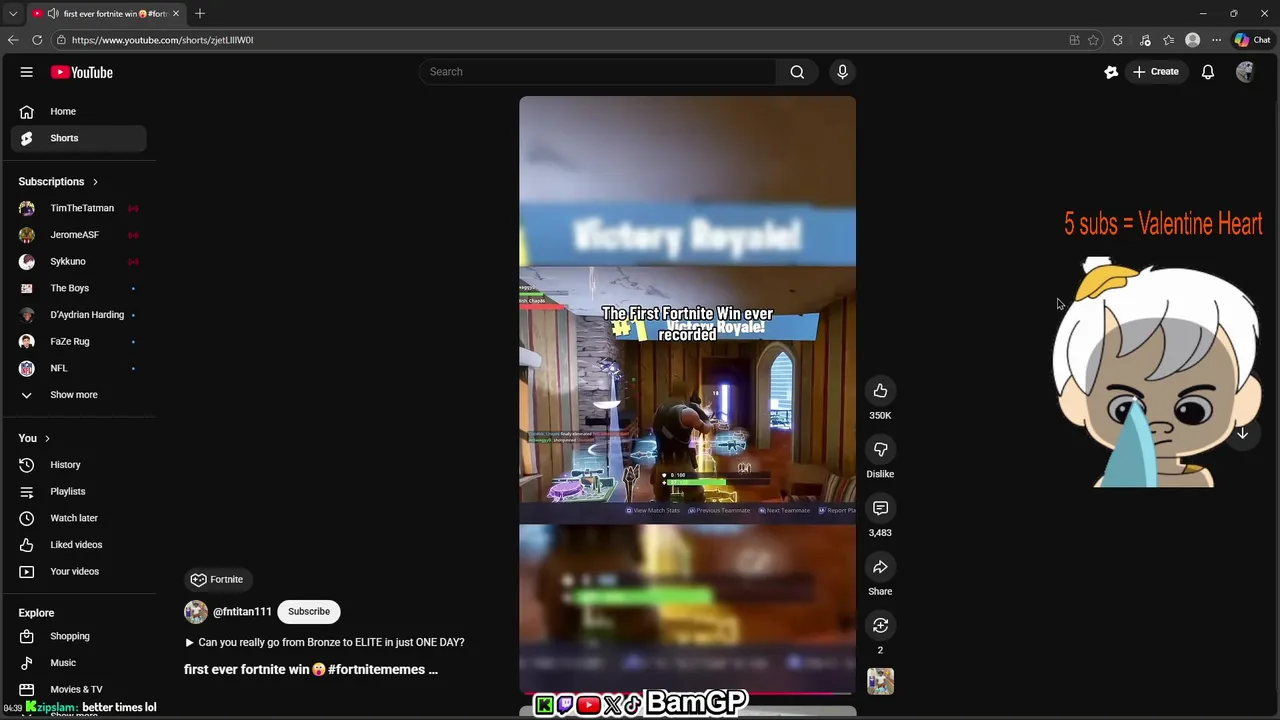Open Your videos
The width and height of the screenshot is (1280, 720).
[x=79, y=572]
